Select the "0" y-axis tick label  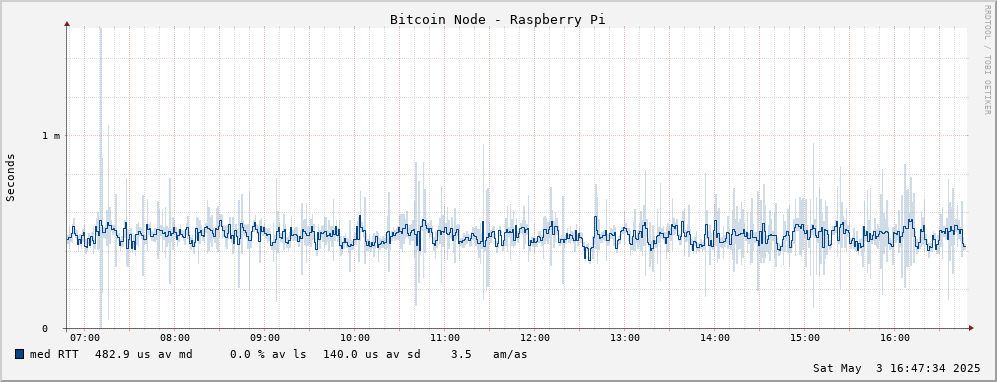[x=45, y=329]
